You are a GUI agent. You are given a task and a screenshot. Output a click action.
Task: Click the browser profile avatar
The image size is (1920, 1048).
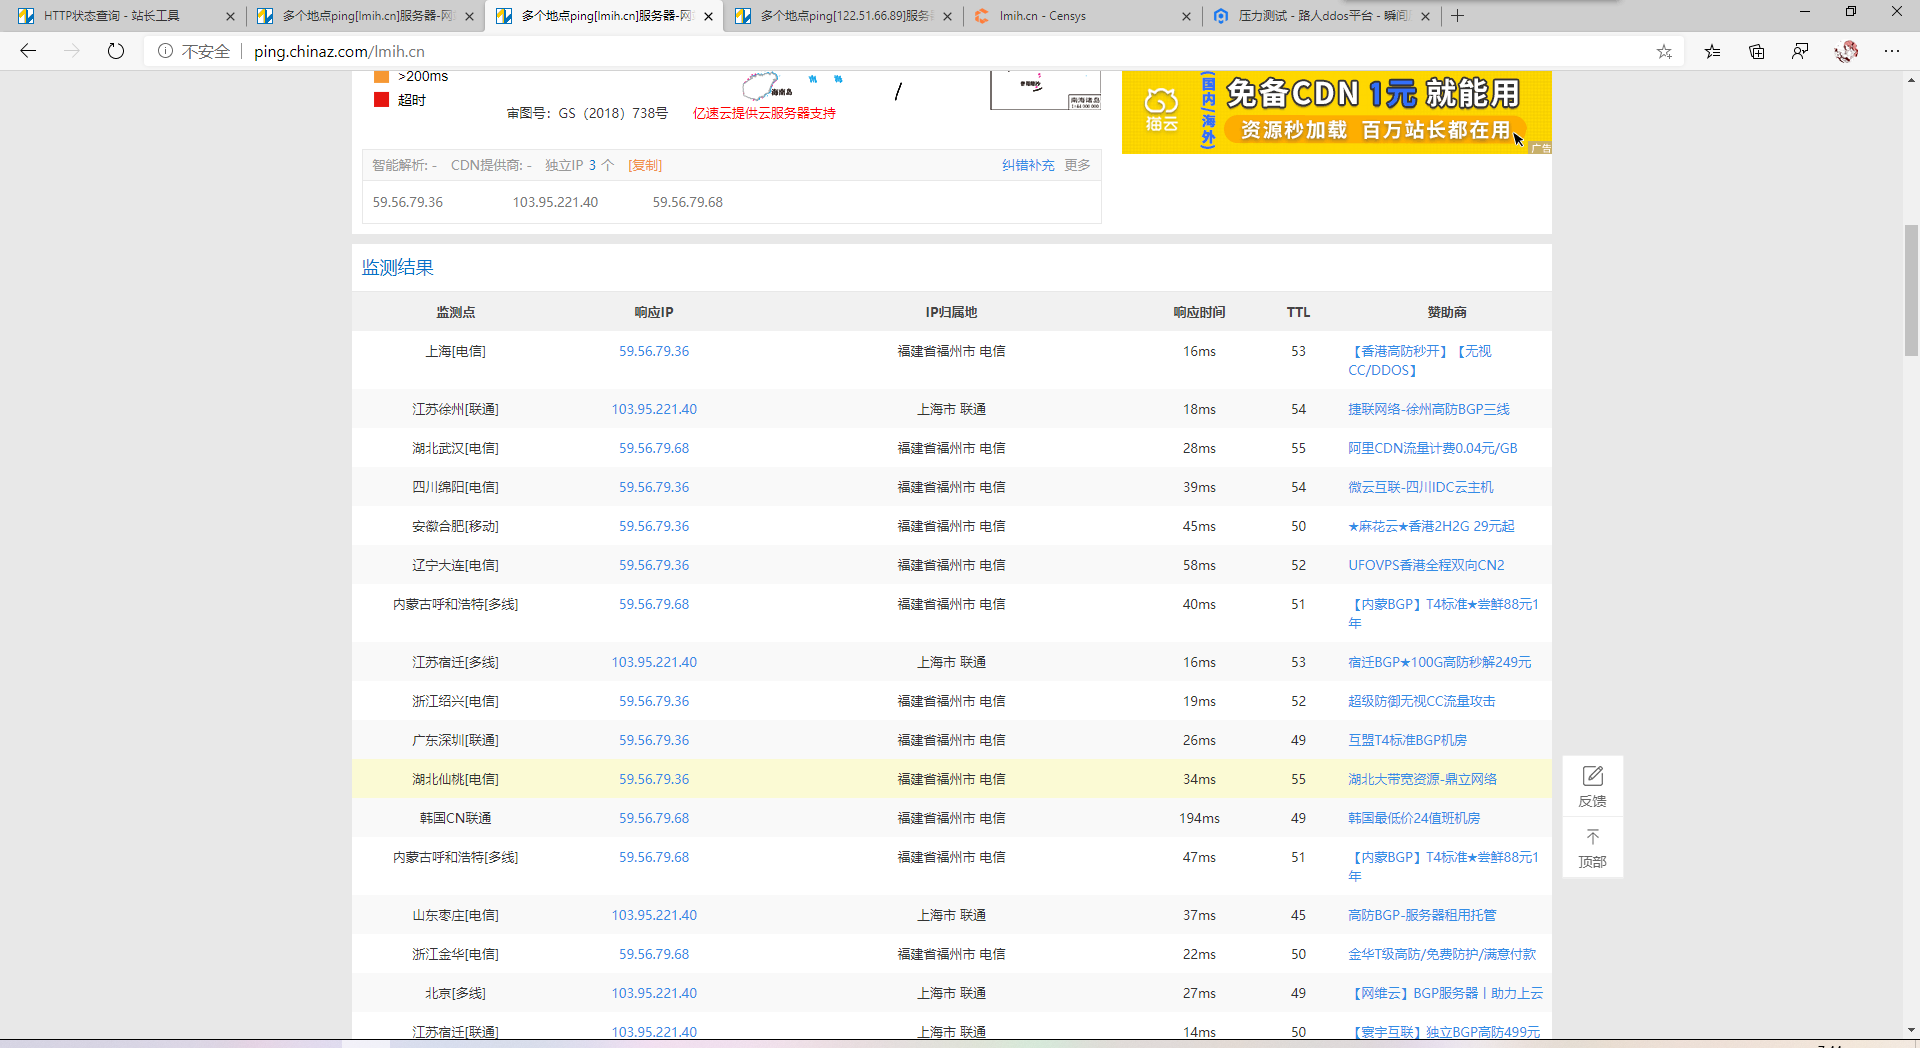click(1847, 51)
